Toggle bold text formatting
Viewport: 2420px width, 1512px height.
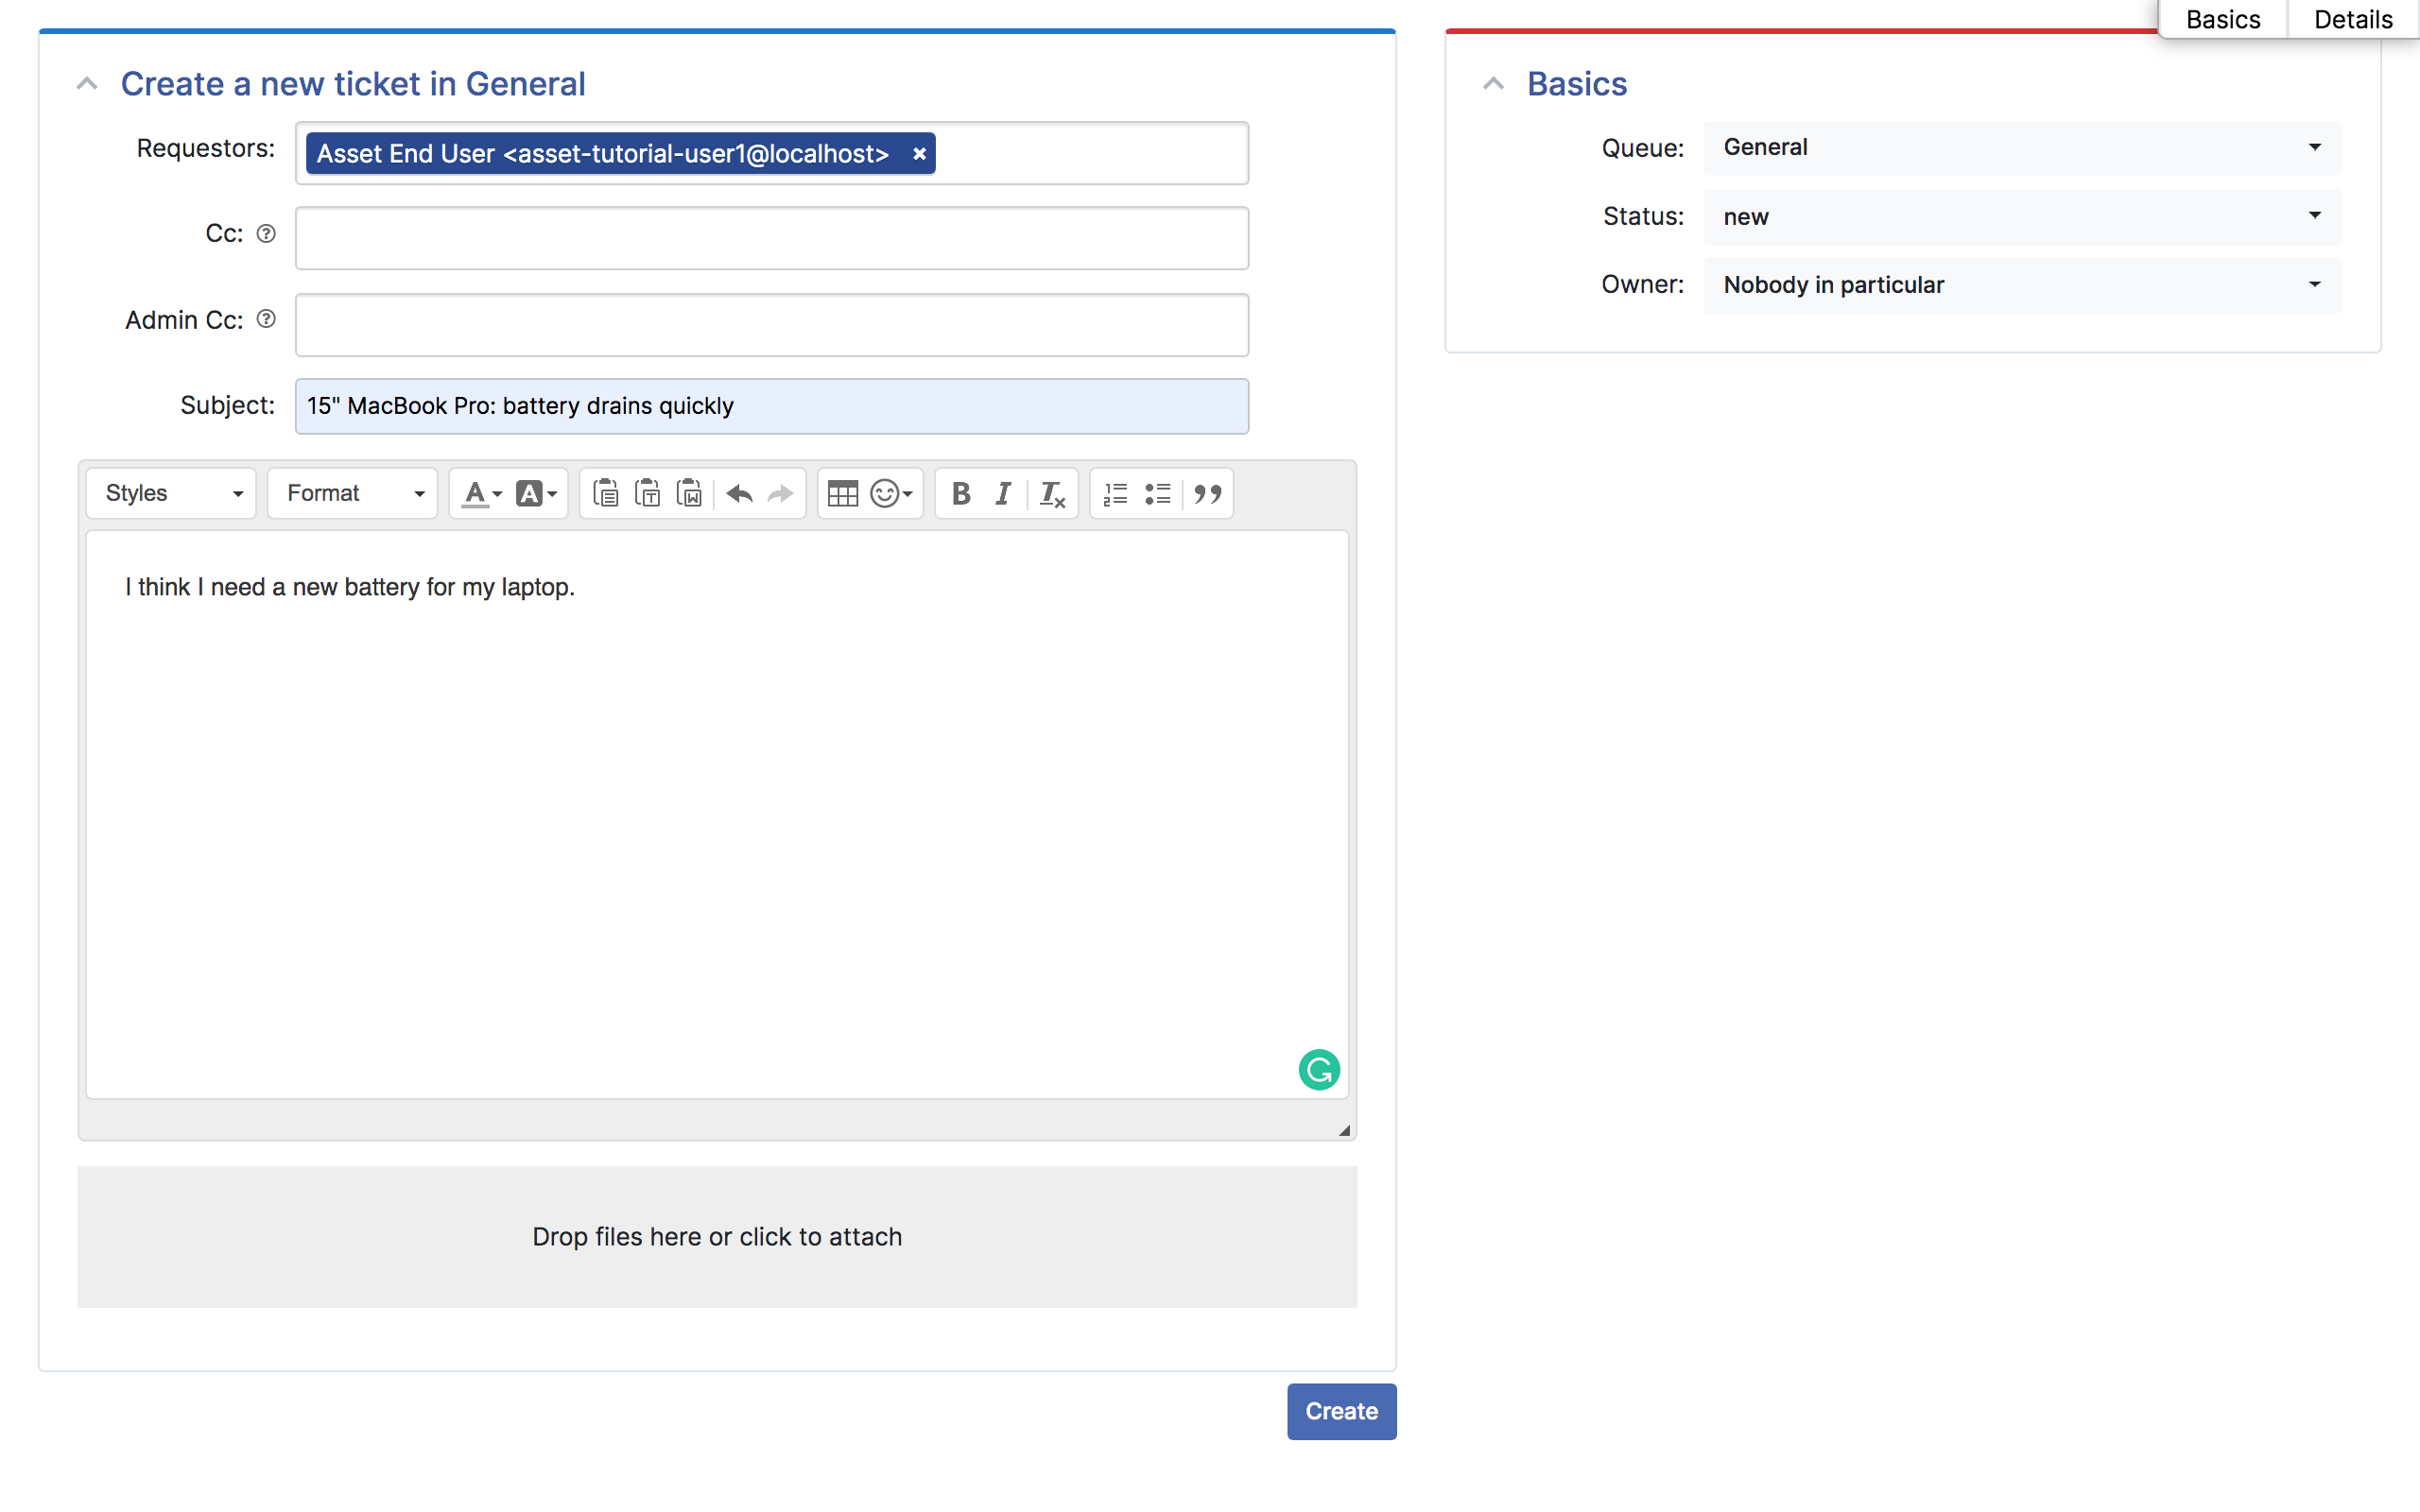point(960,493)
